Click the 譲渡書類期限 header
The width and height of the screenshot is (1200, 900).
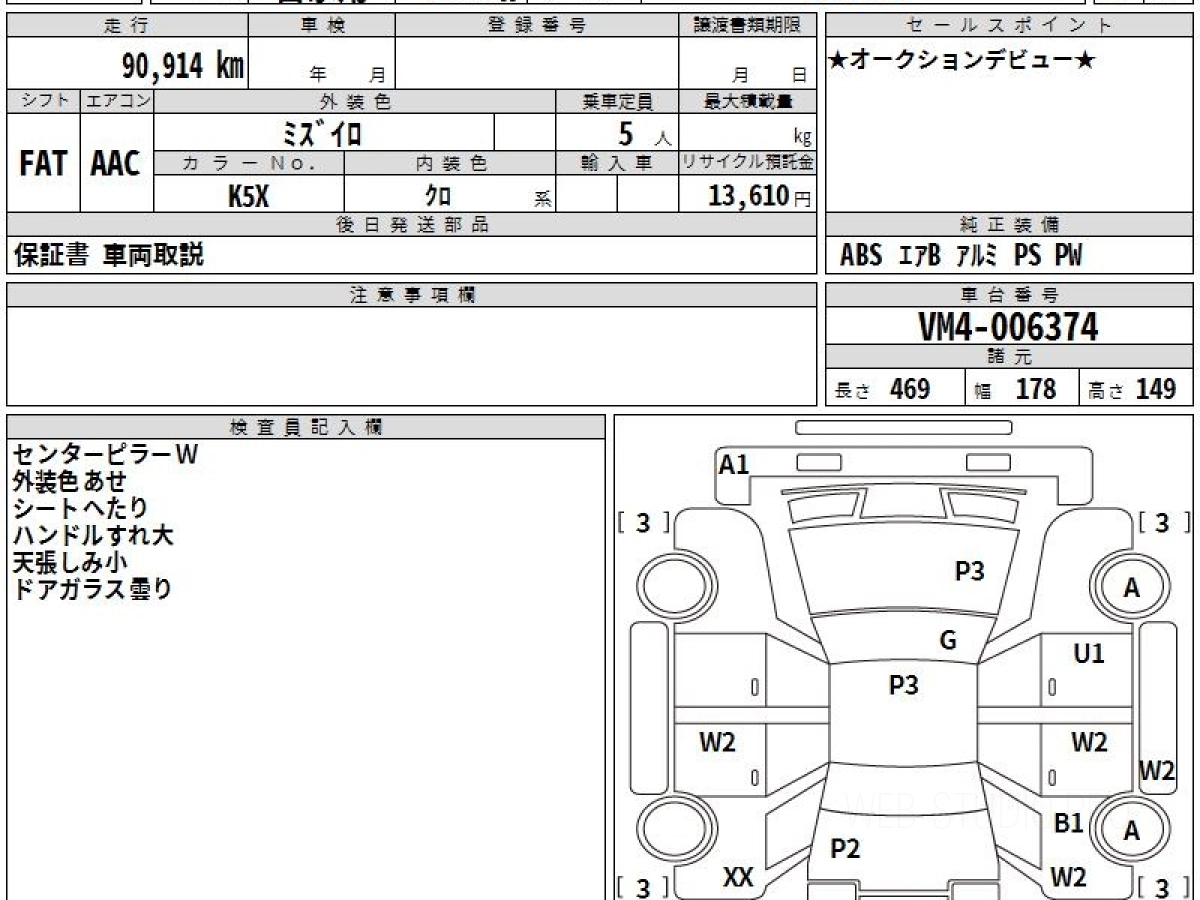[x=747, y=26]
